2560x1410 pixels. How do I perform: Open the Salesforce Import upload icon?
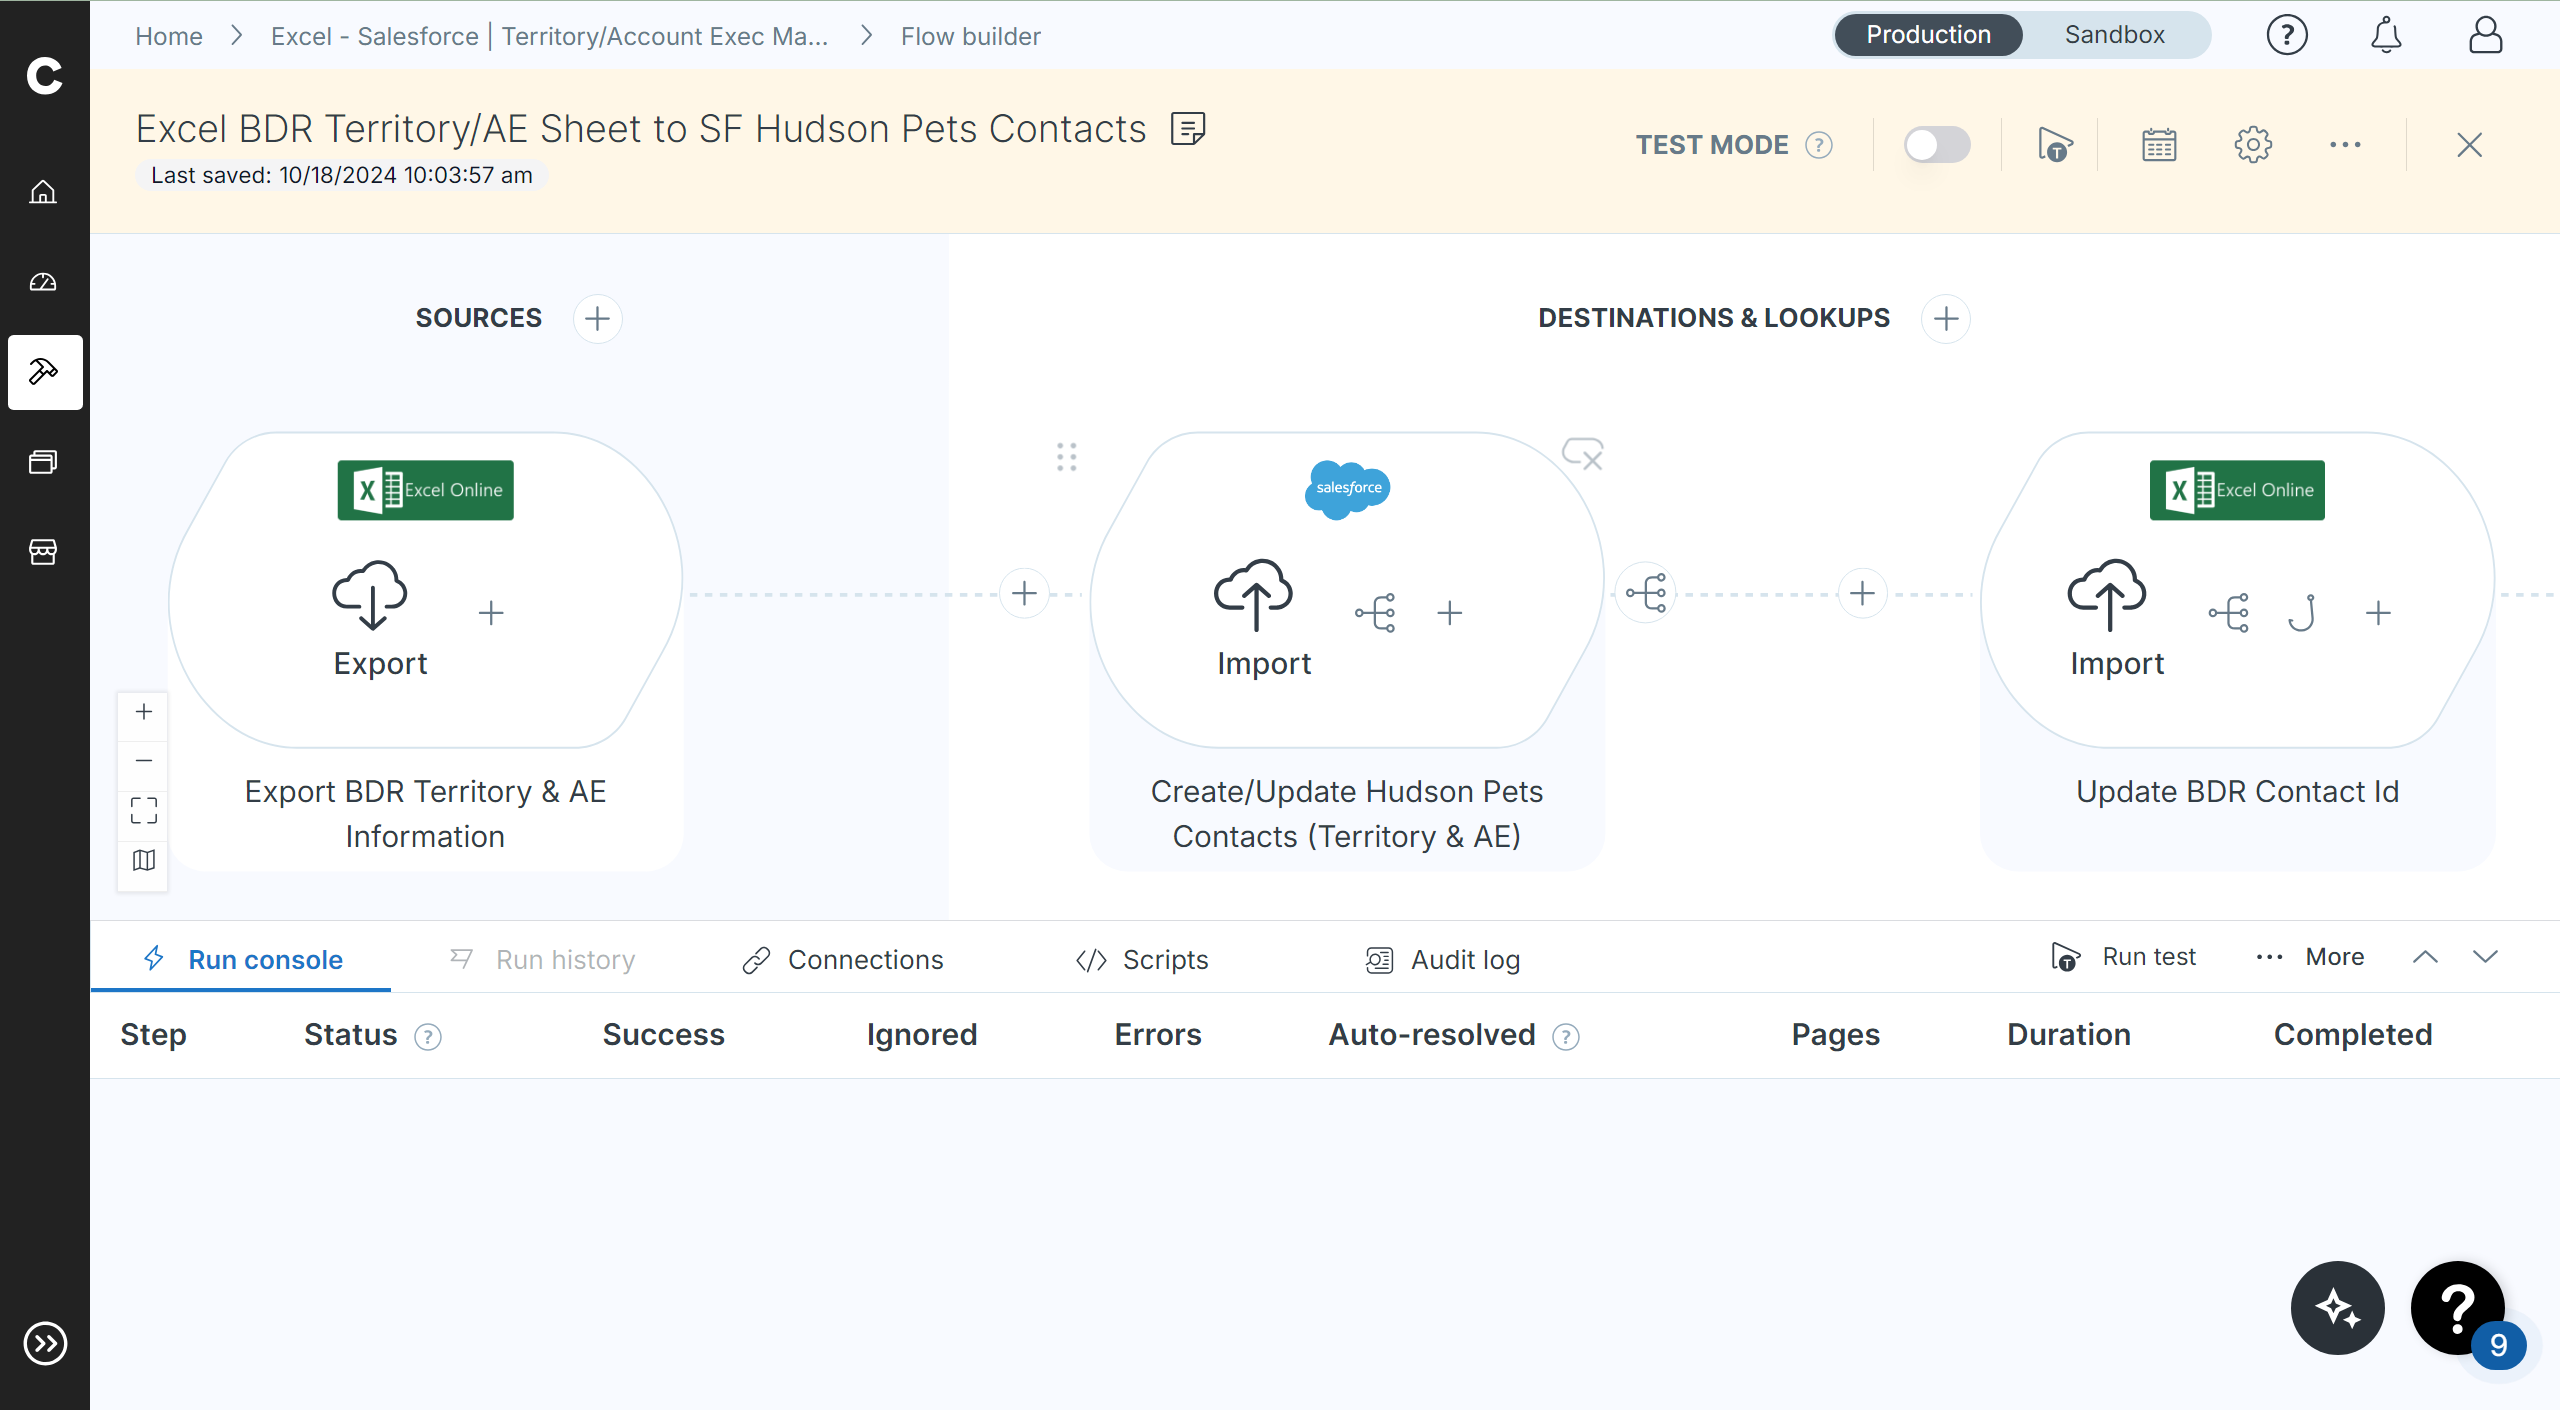tap(1253, 594)
